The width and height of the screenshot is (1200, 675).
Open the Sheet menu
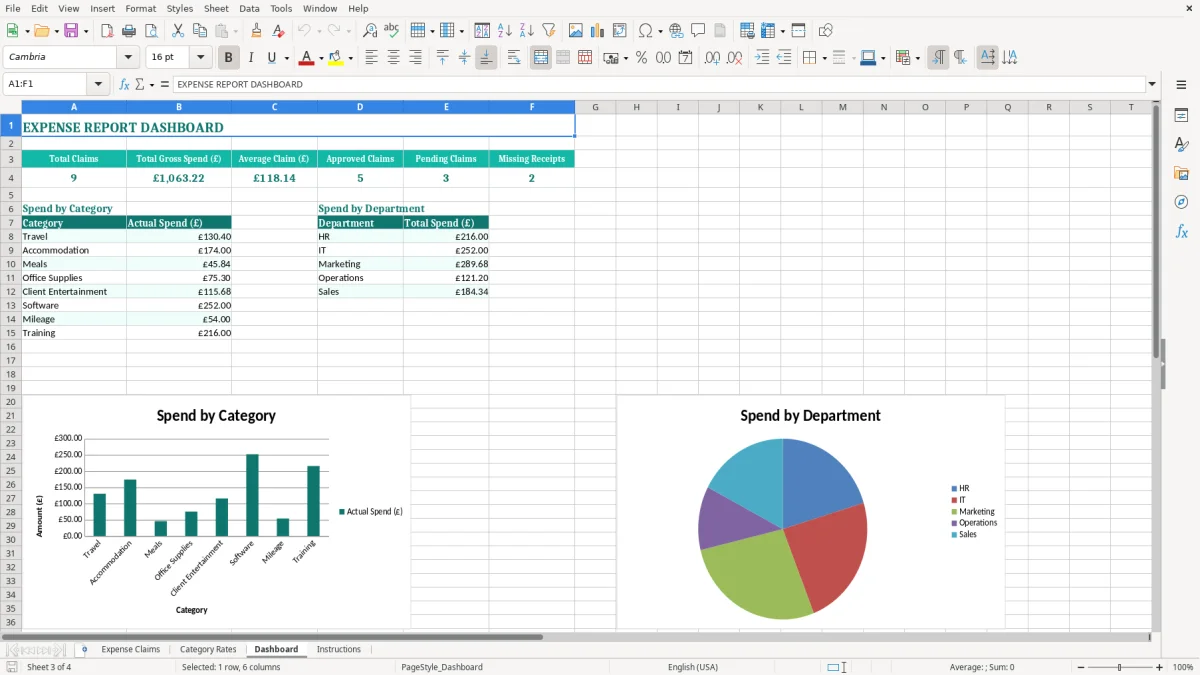point(216,8)
